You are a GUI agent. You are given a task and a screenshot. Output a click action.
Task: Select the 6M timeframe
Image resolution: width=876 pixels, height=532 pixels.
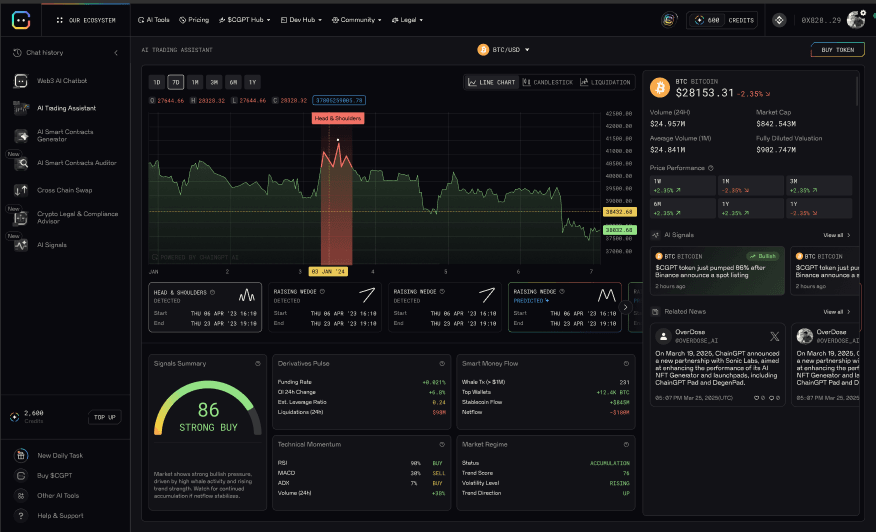(x=233, y=82)
